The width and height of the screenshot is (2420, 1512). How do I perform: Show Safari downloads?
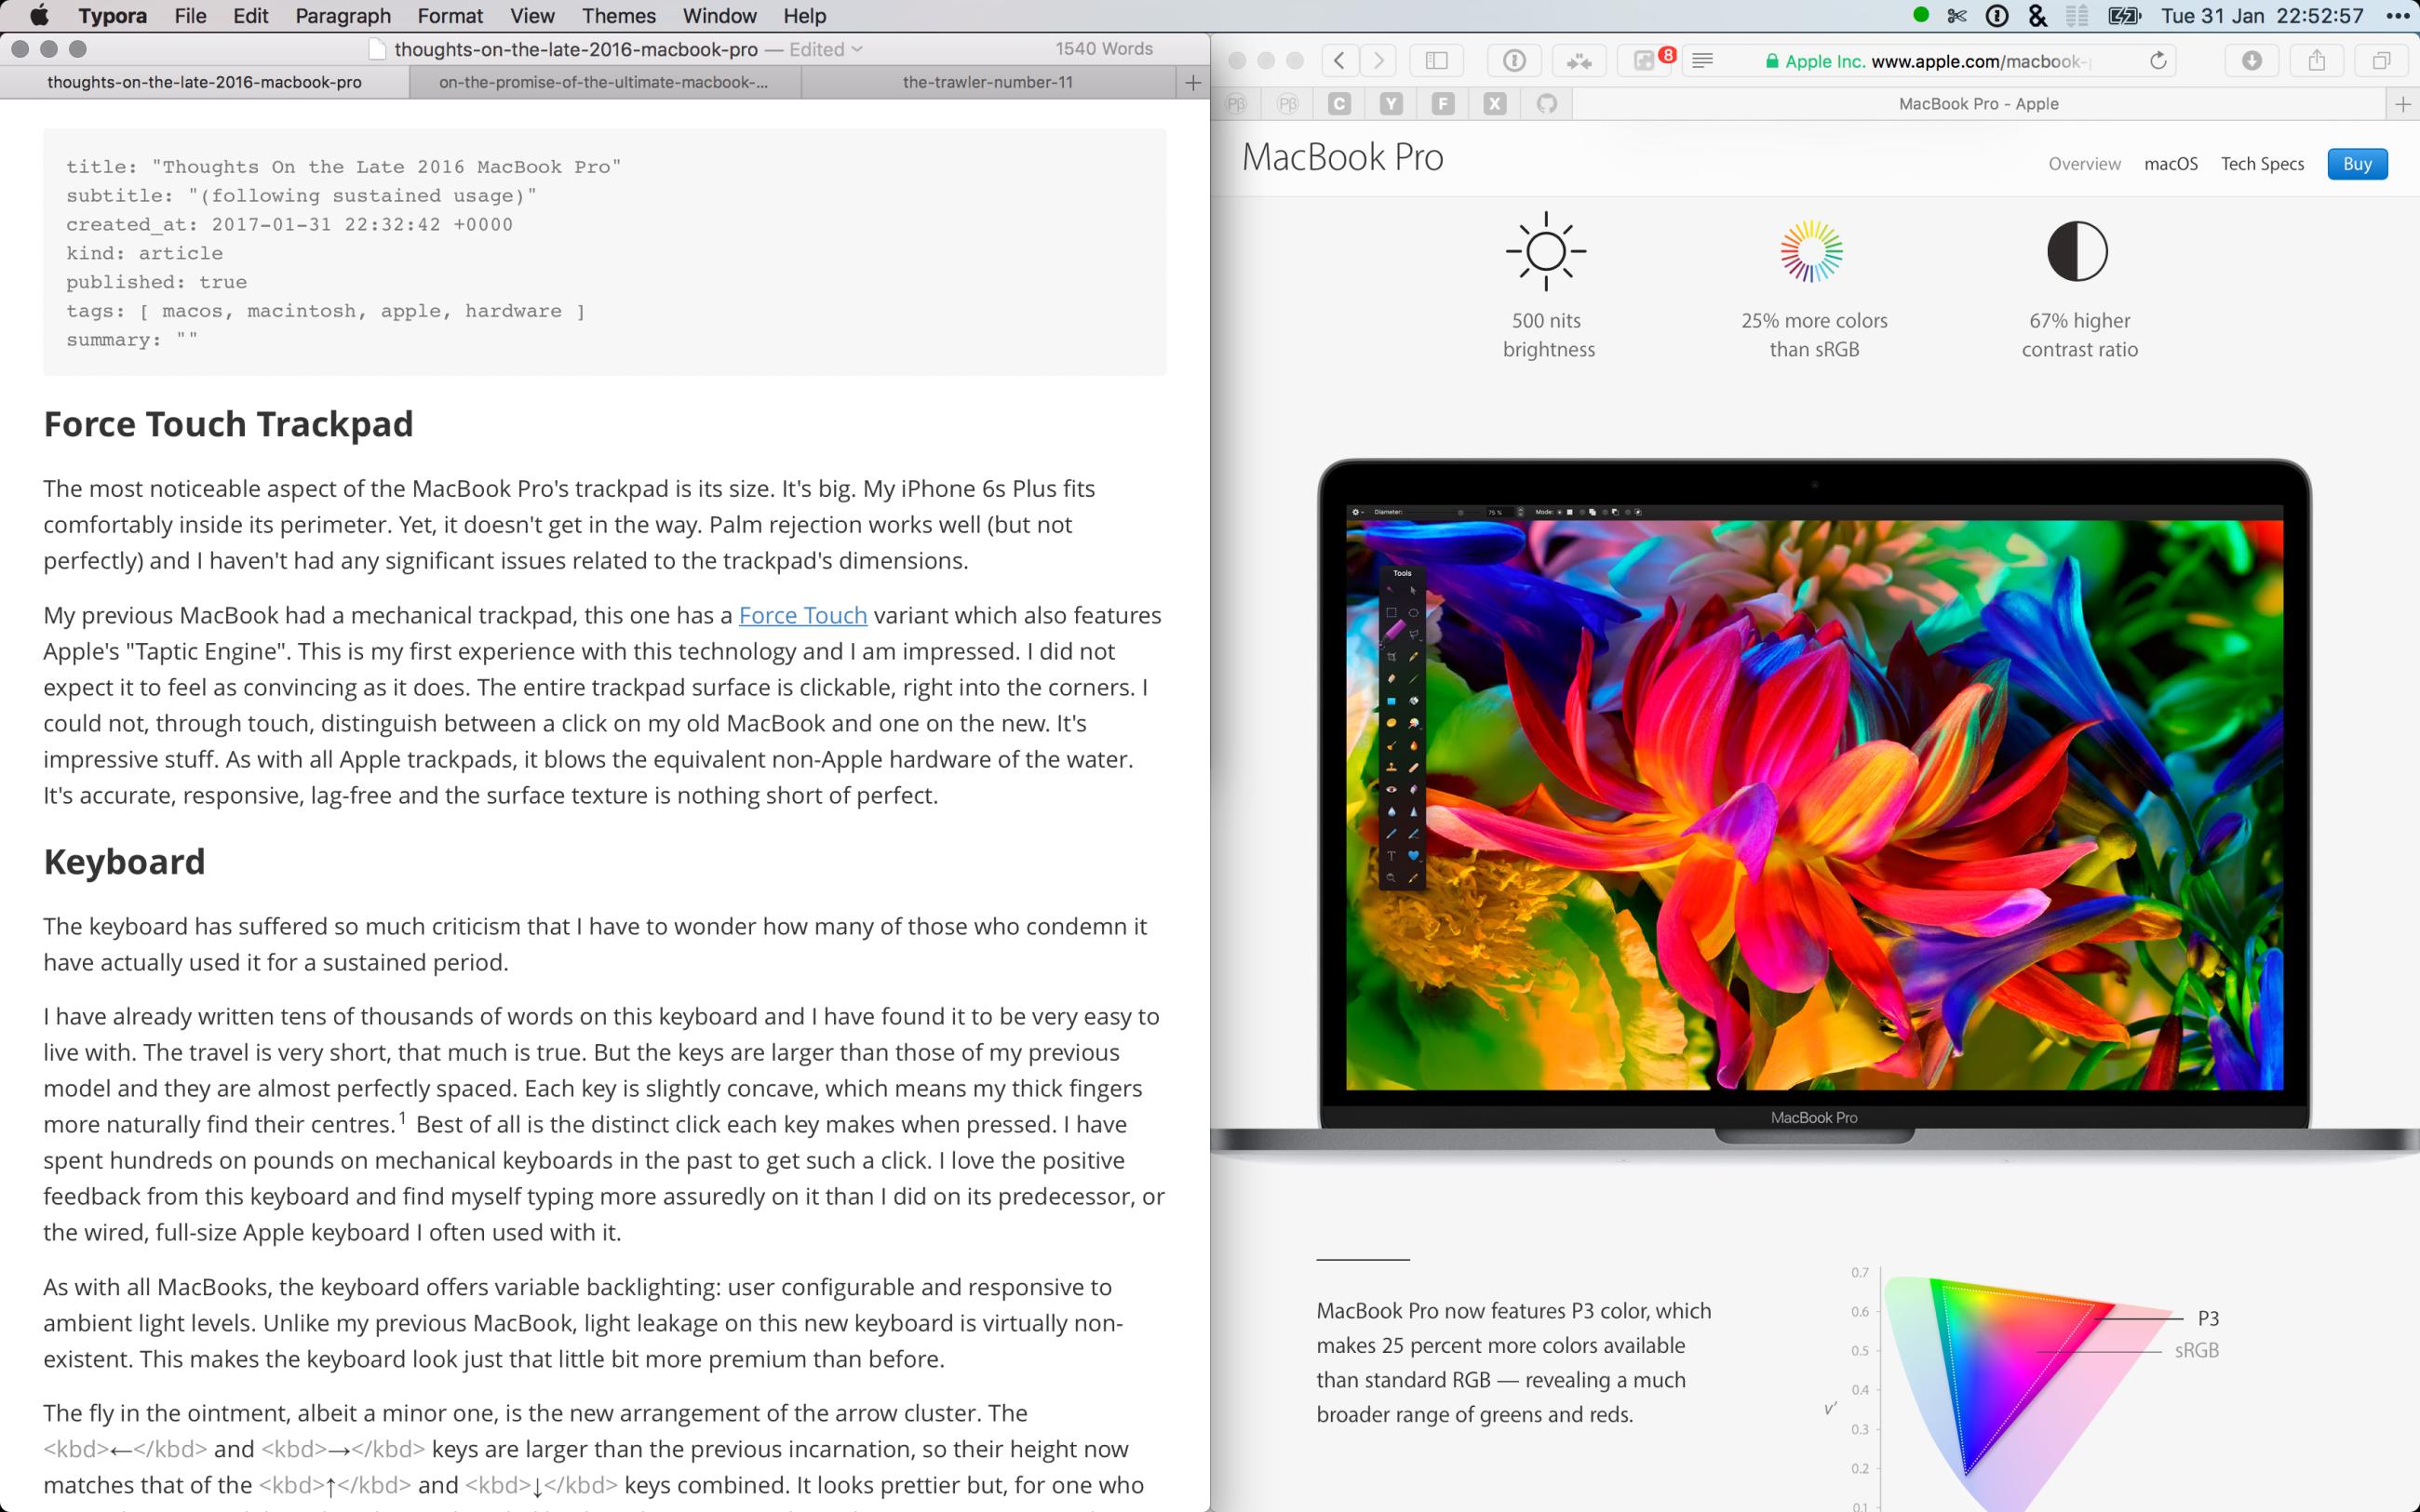2251,61
